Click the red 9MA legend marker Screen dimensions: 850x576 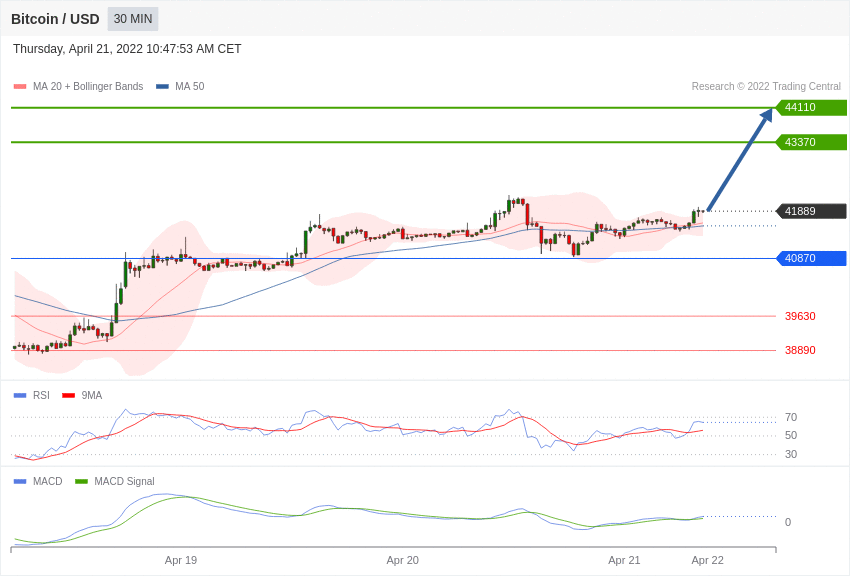68,396
